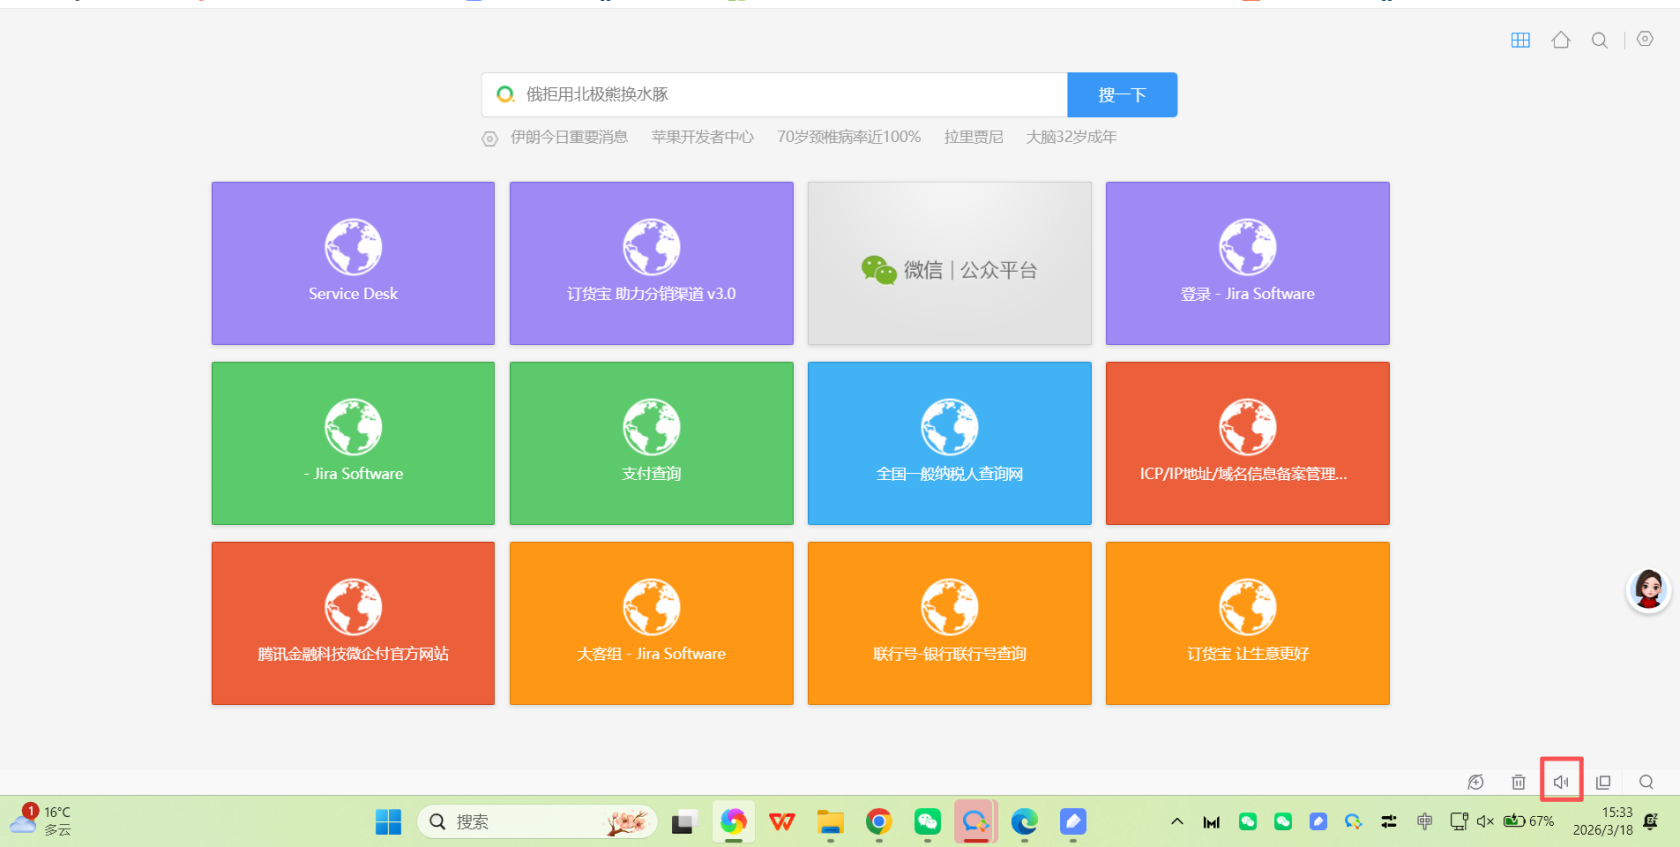Open the 微信 公众平台 tile

[x=949, y=263]
